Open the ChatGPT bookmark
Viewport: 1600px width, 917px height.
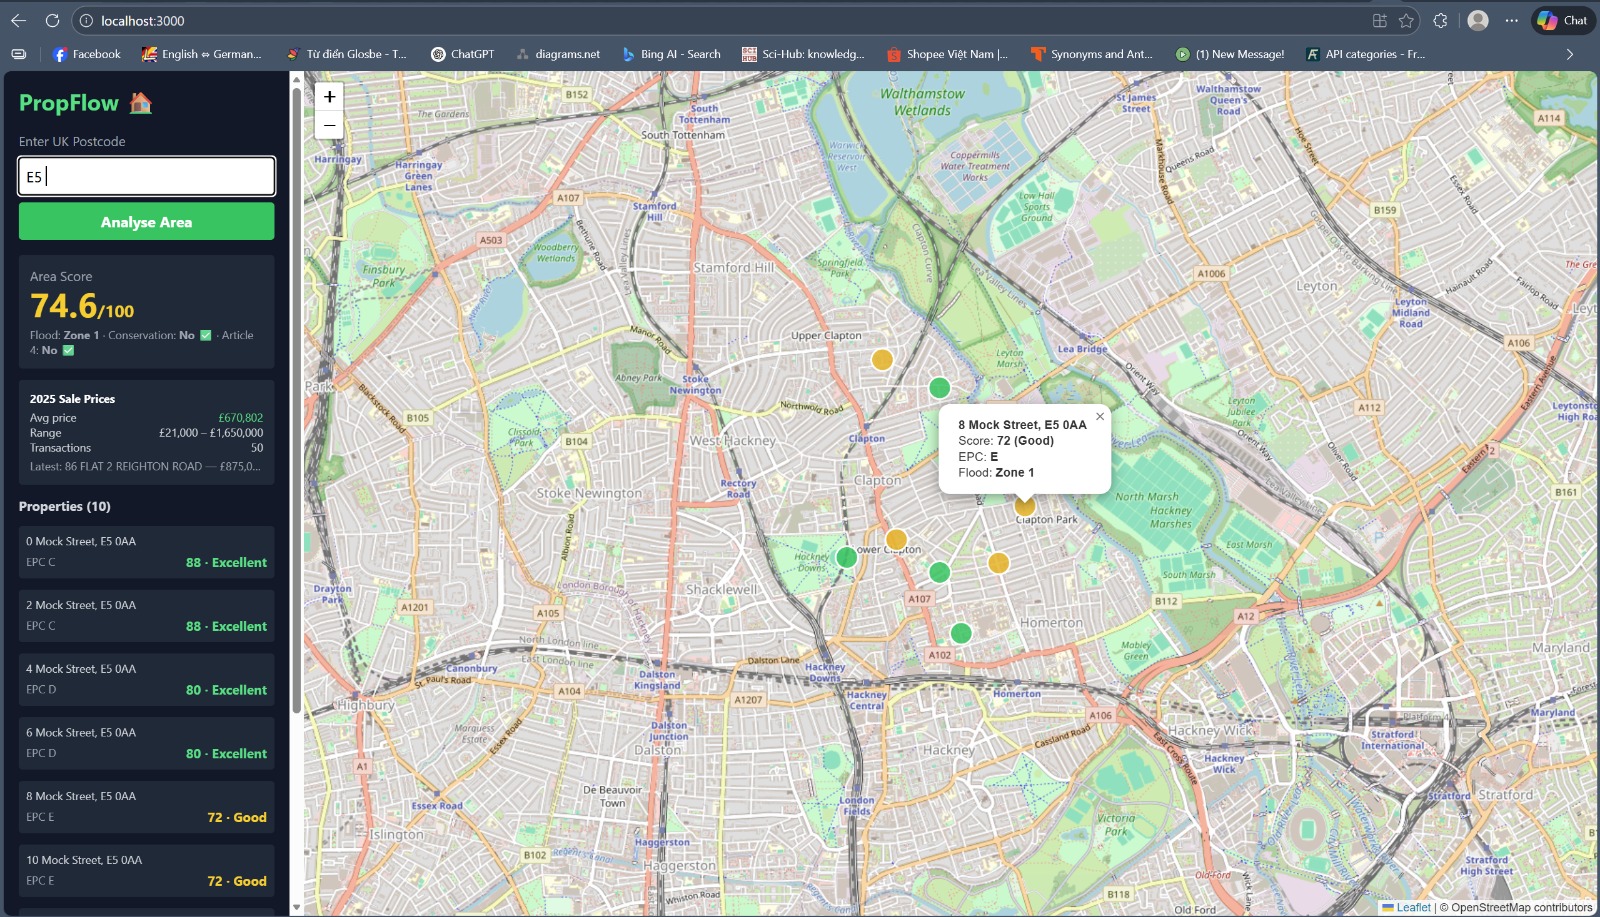click(462, 54)
